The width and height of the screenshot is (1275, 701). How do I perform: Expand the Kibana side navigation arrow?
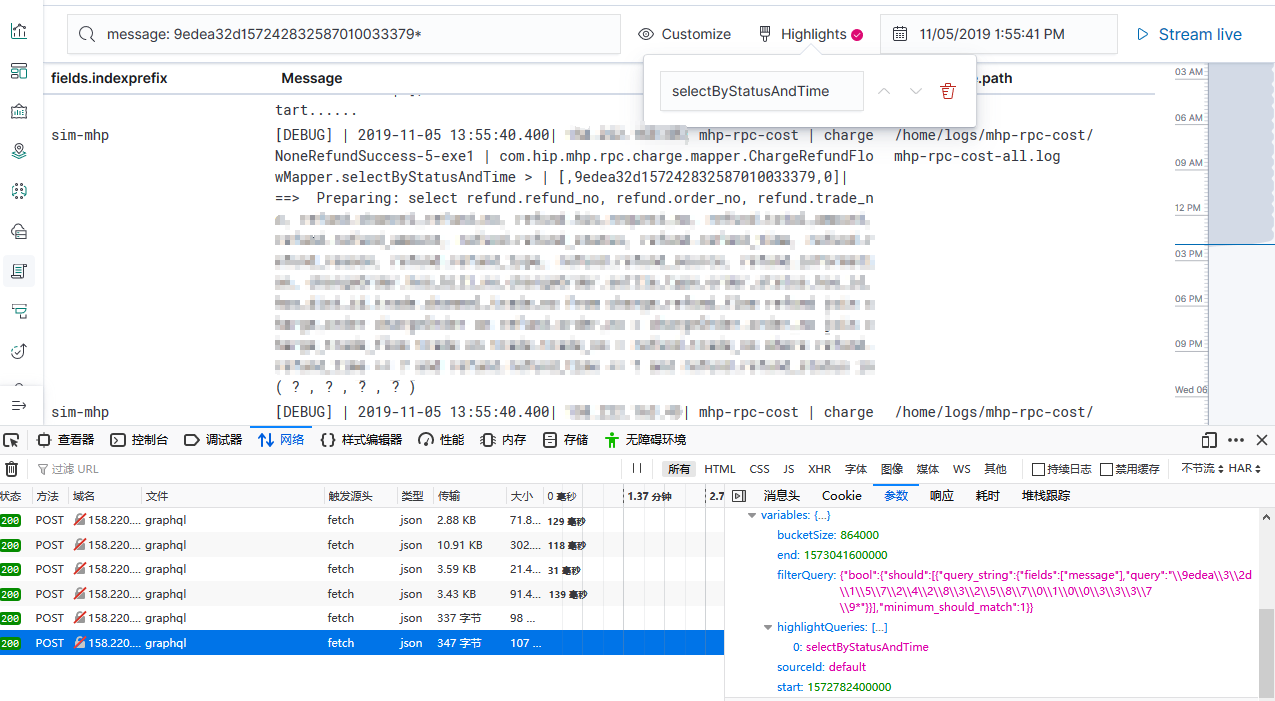[x=19, y=405]
